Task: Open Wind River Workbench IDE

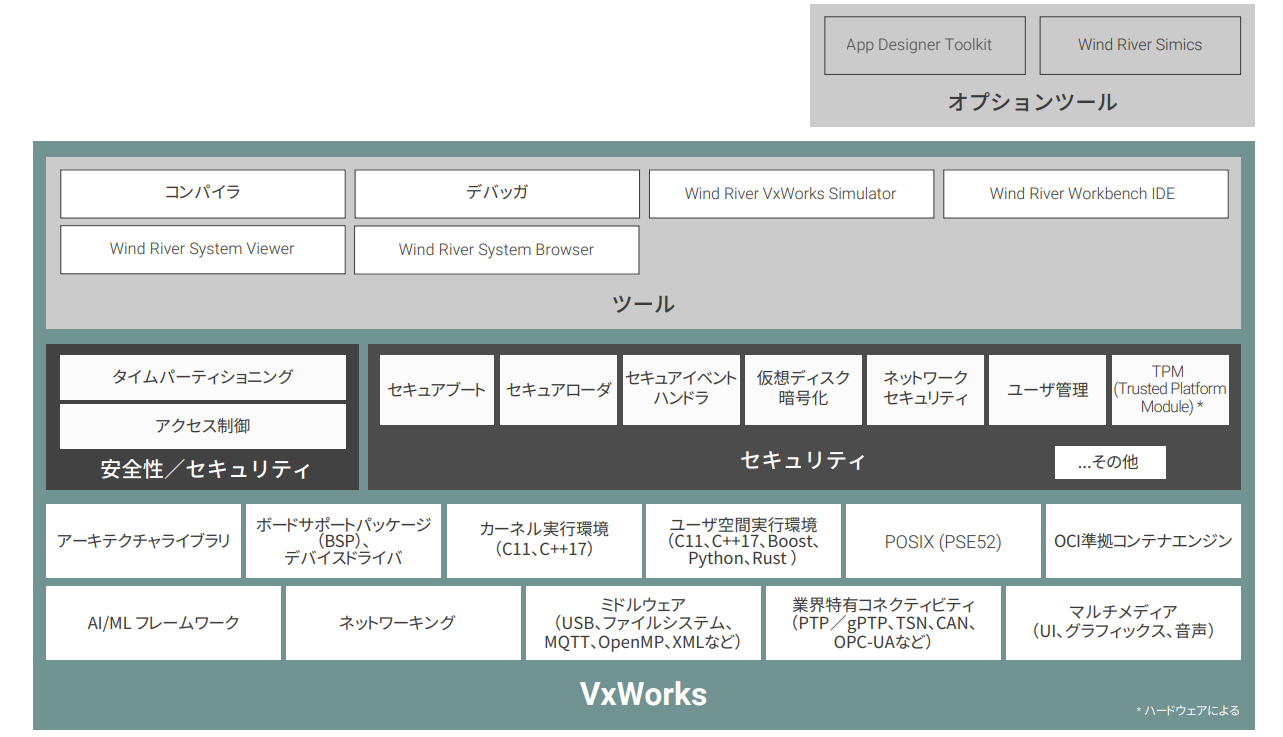Action: click(x=1086, y=193)
